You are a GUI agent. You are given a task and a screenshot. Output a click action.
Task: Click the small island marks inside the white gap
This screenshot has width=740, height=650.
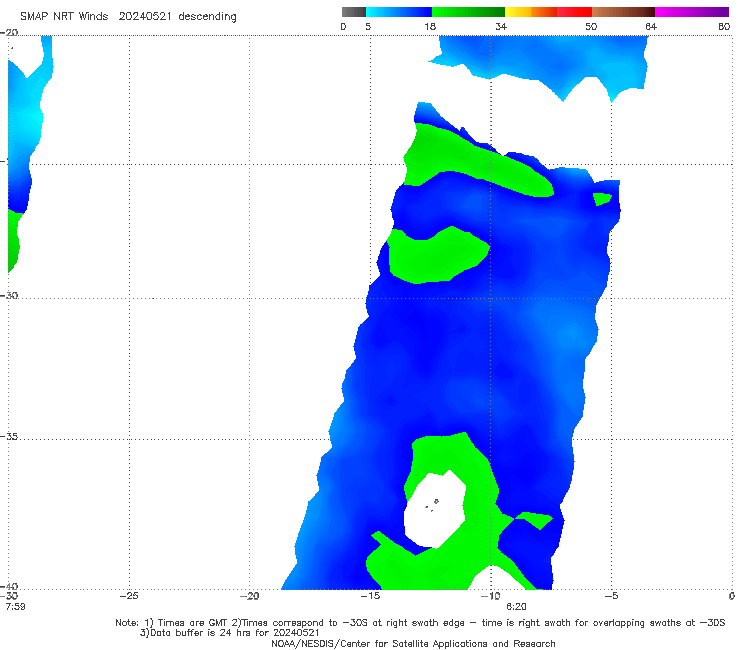pyautogui.click(x=432, y=505)
